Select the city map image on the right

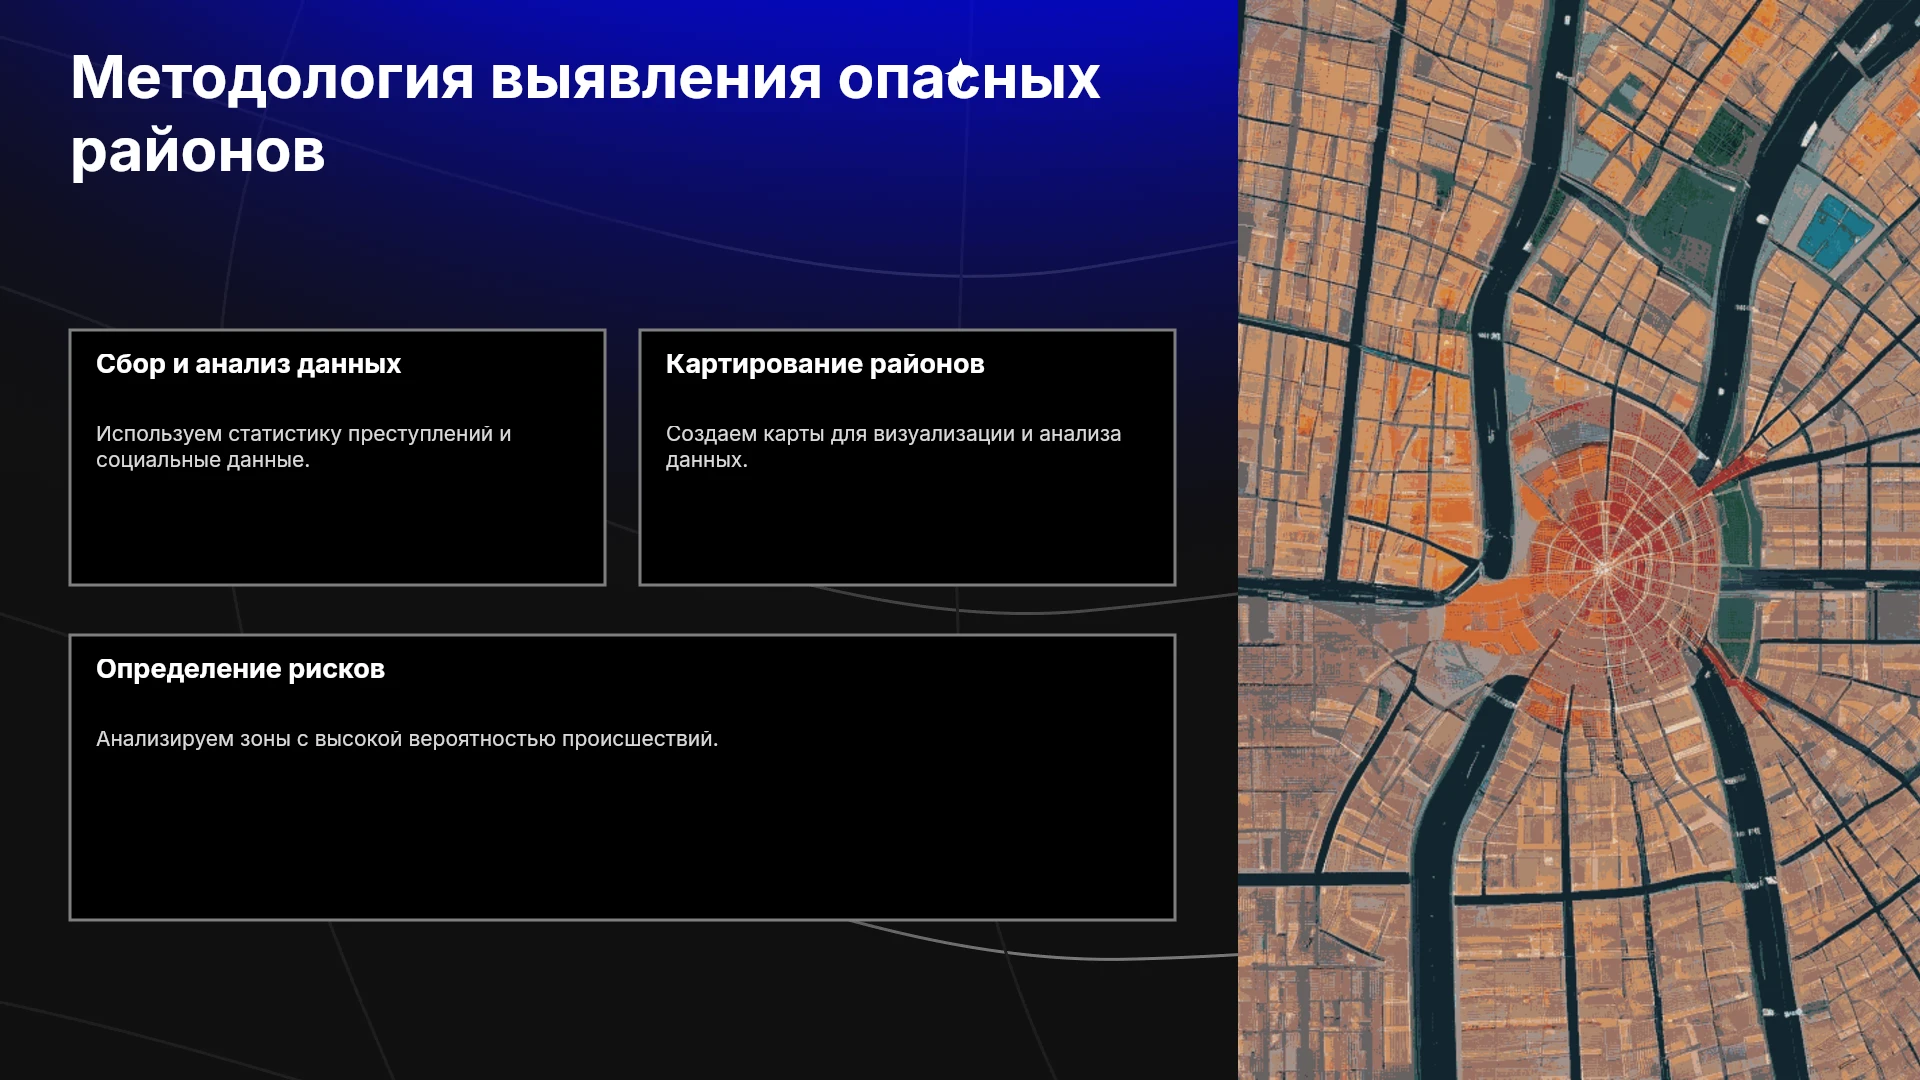1579,540
